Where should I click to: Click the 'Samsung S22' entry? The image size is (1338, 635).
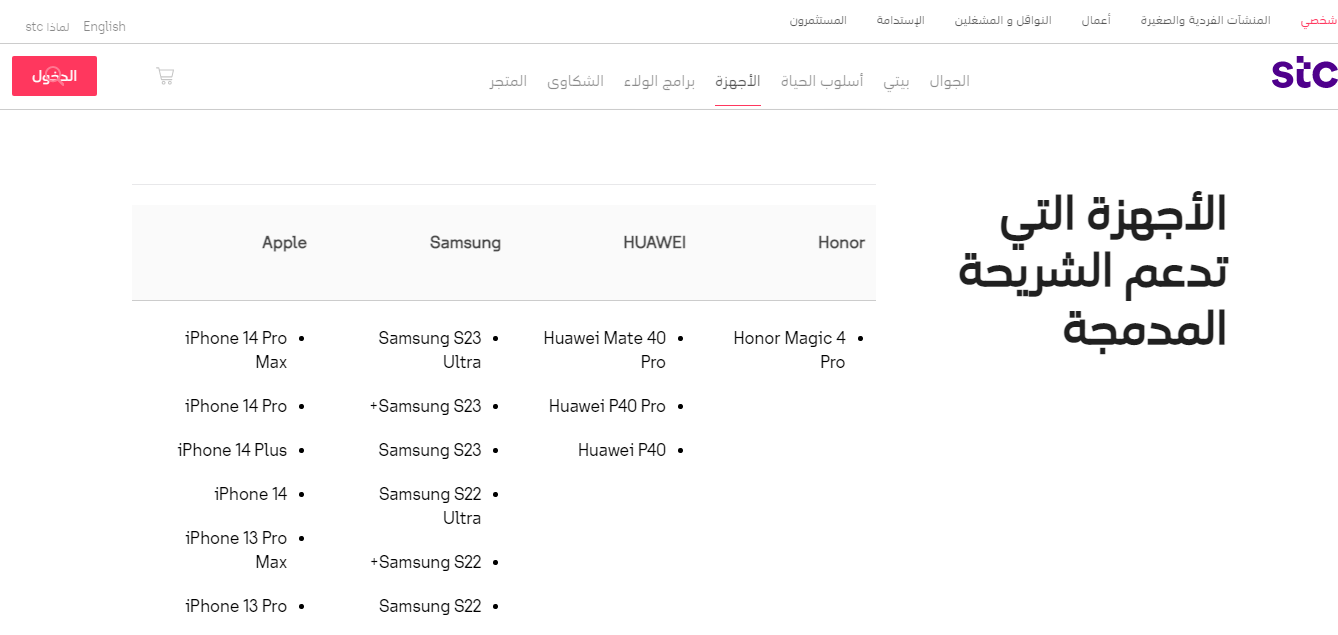[x=430, y=606]
